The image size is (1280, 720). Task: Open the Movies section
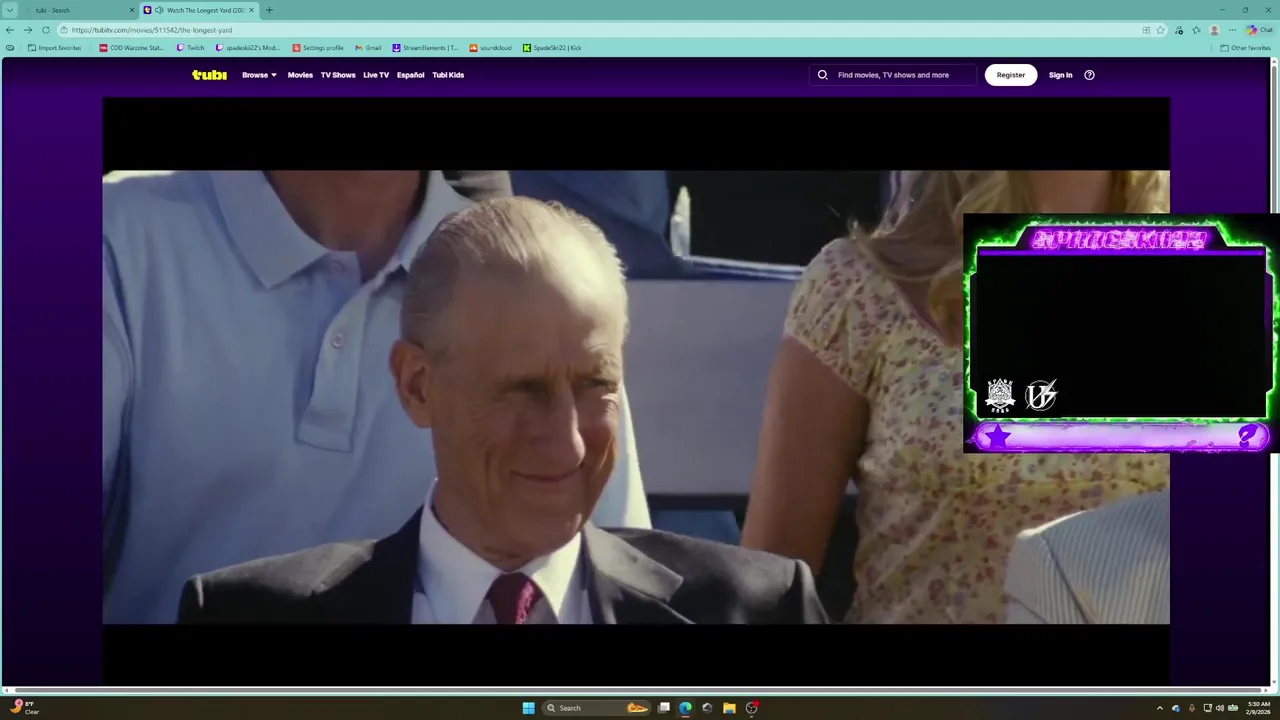300,75
